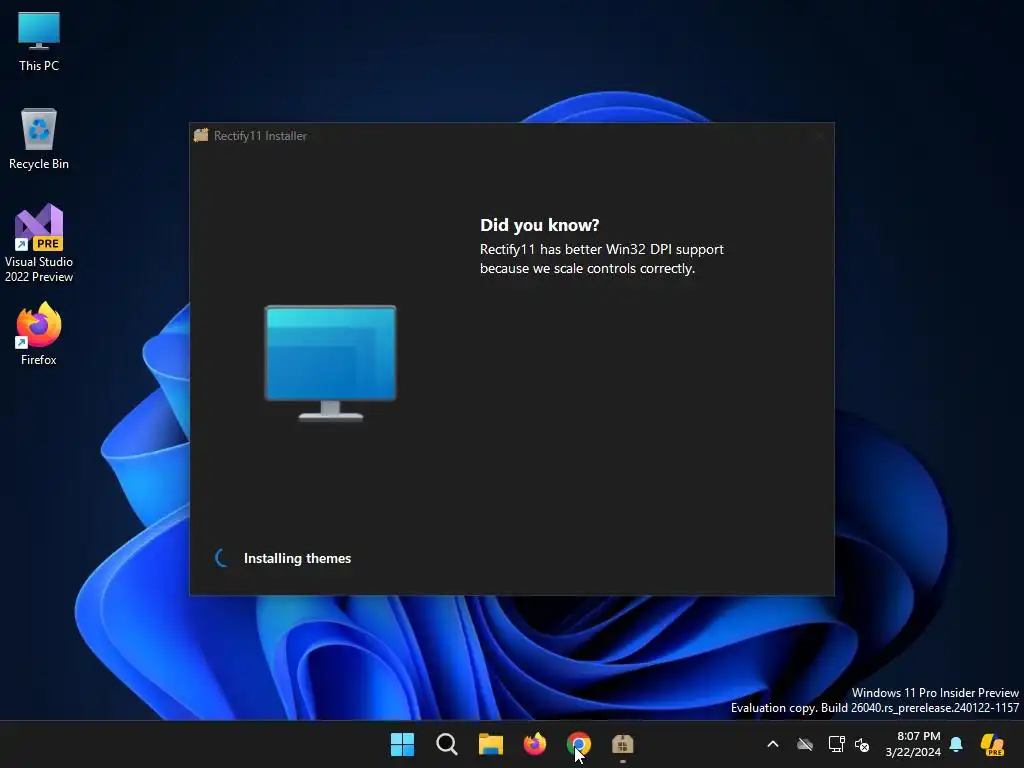Open the This PC desktop icon
The height and width of the screenshot is (768, 1024).
(39, 41)
